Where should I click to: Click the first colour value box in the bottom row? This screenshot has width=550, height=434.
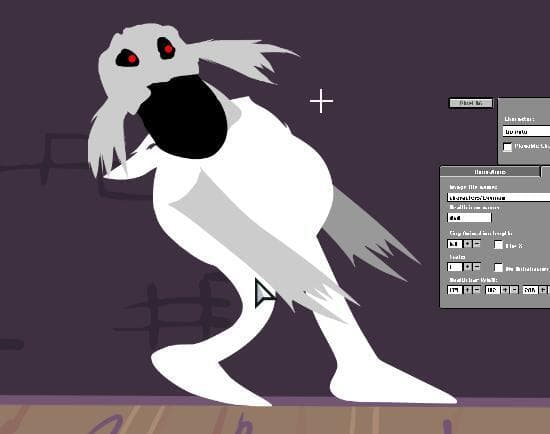tap(455, 290)
